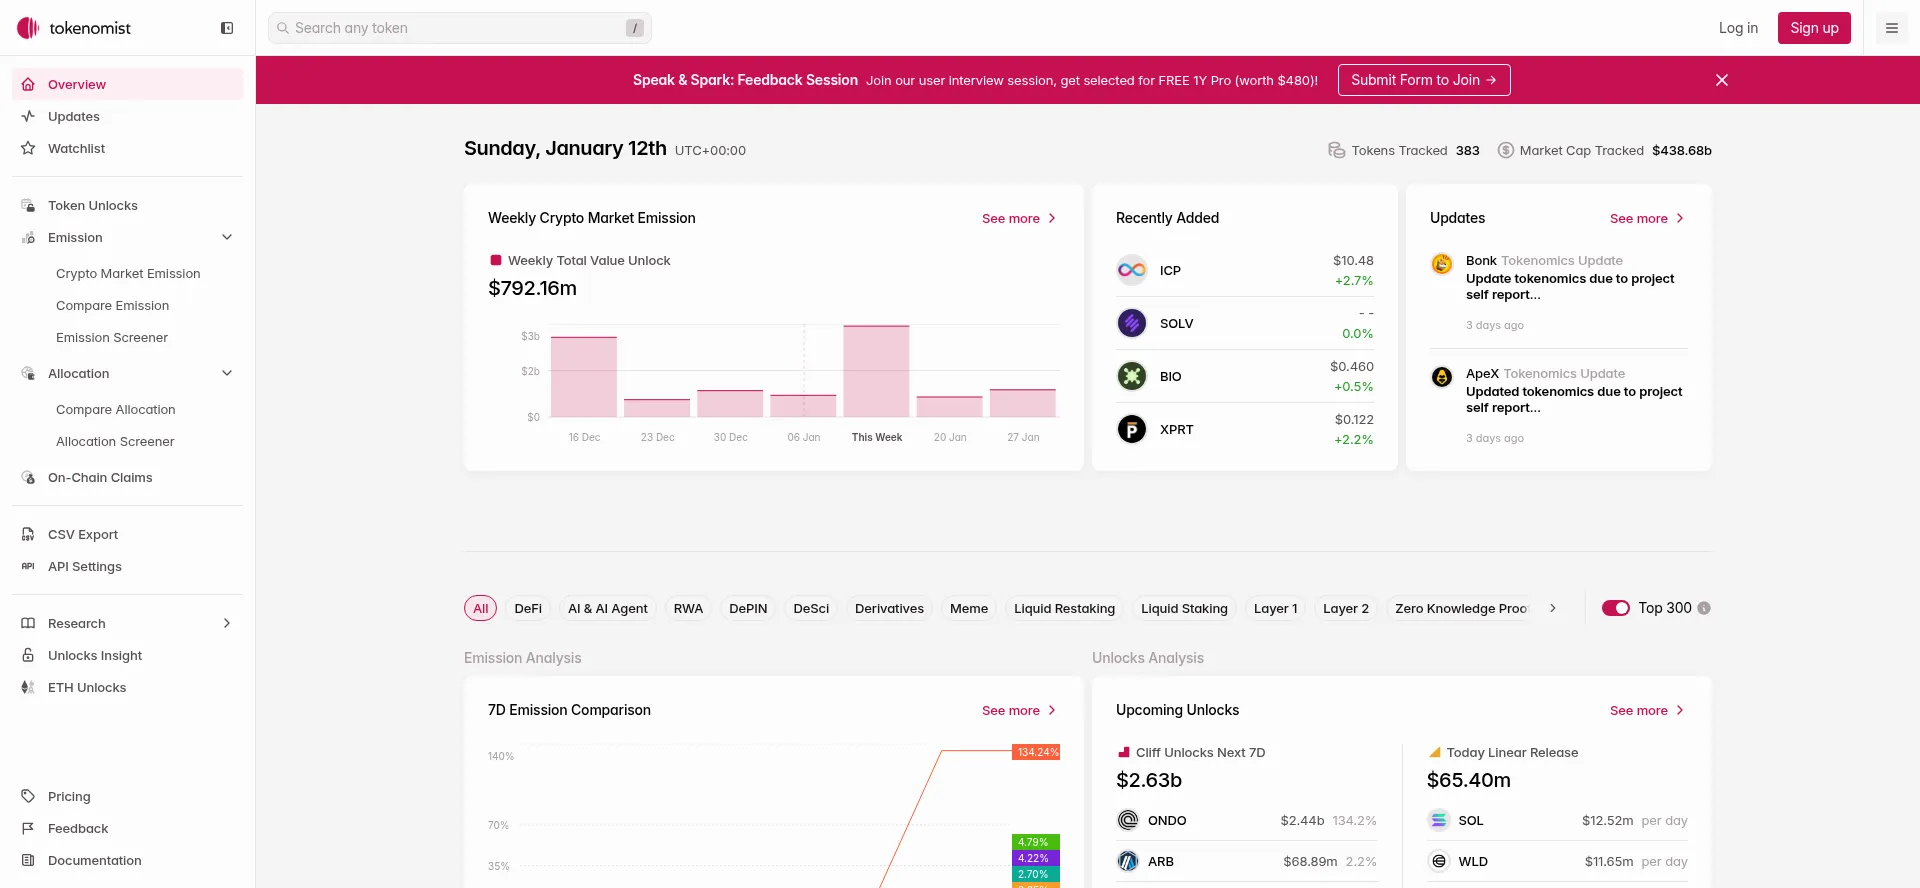This screenshot has width=1920, height=888.
Task: Click the Watchlist star icon
Action: [x=28, y=148]
